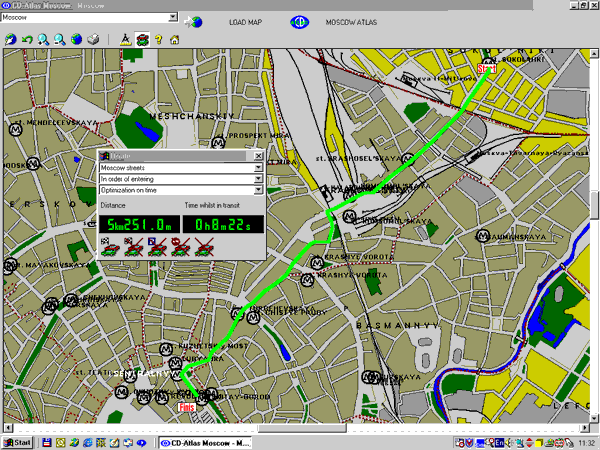This screenshot has width=600, height=450.
Task: Click Mayakovskaya metro station symbol
Action: 10,265
